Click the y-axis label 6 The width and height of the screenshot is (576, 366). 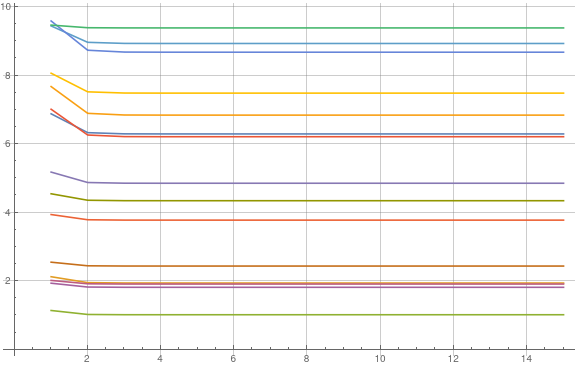(x=7, y=144)
